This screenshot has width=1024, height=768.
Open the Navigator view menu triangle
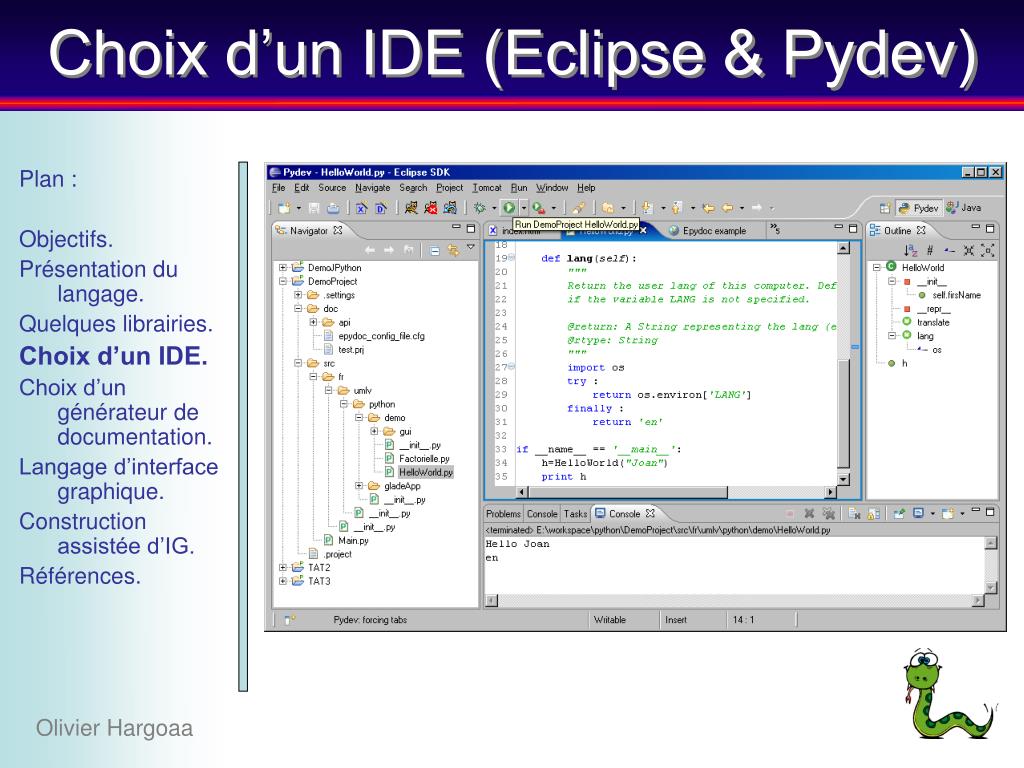click(471, 247)
